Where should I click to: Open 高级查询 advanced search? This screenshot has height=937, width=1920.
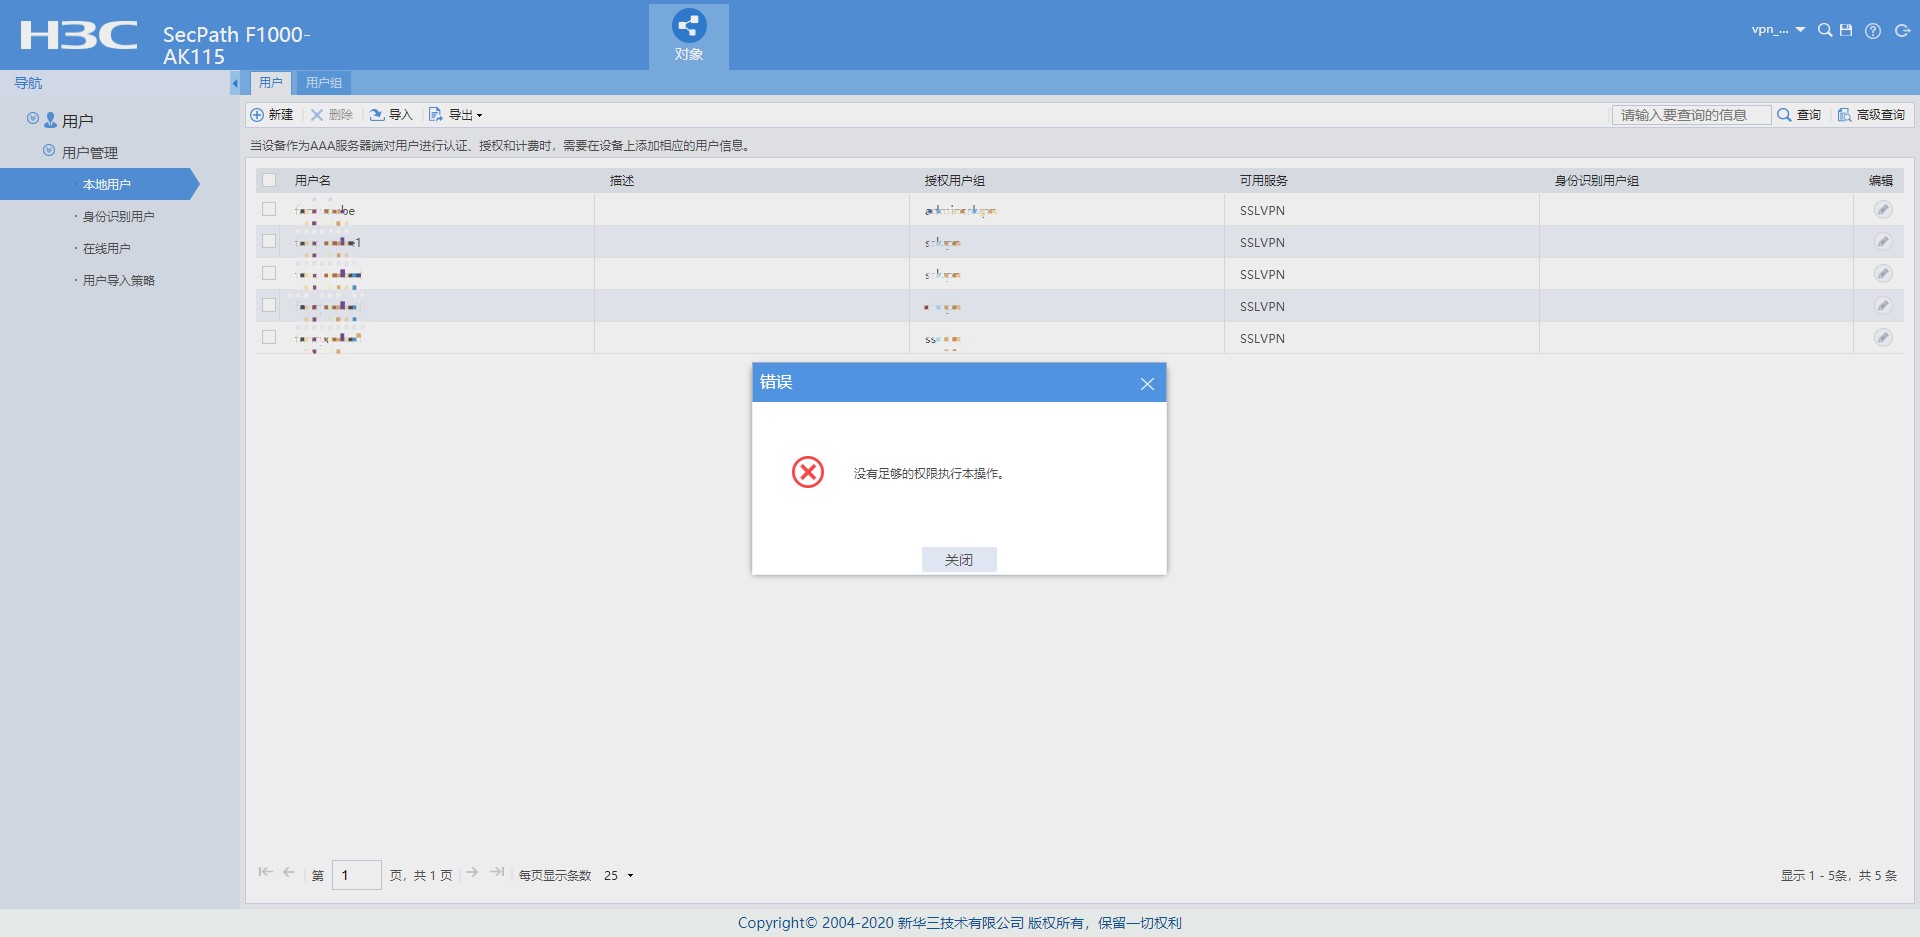[x=1871, y=115]
